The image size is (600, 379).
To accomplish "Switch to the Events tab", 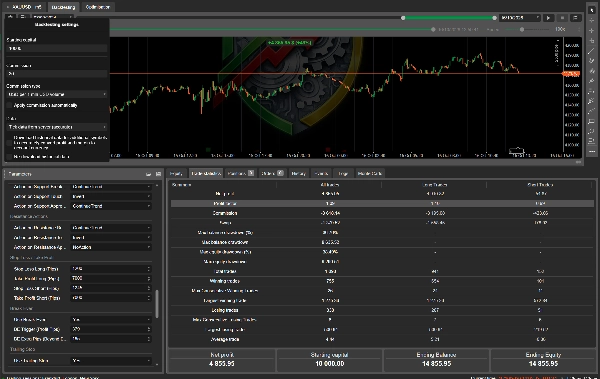I will coord(321,173).
